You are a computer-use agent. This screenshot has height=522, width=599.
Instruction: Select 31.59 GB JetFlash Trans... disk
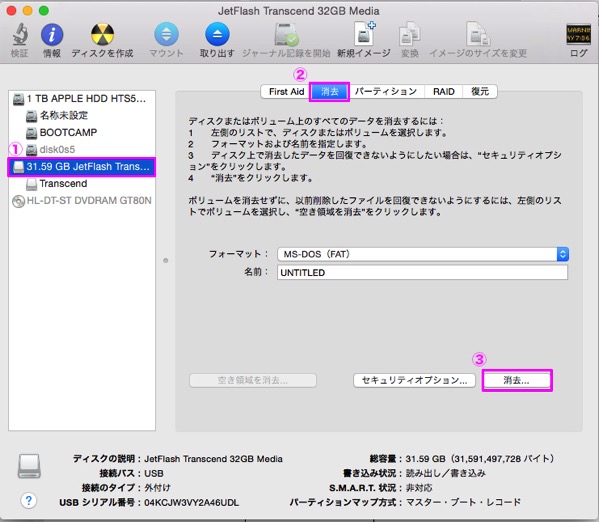pyautogui.click(x=82, y=167)
